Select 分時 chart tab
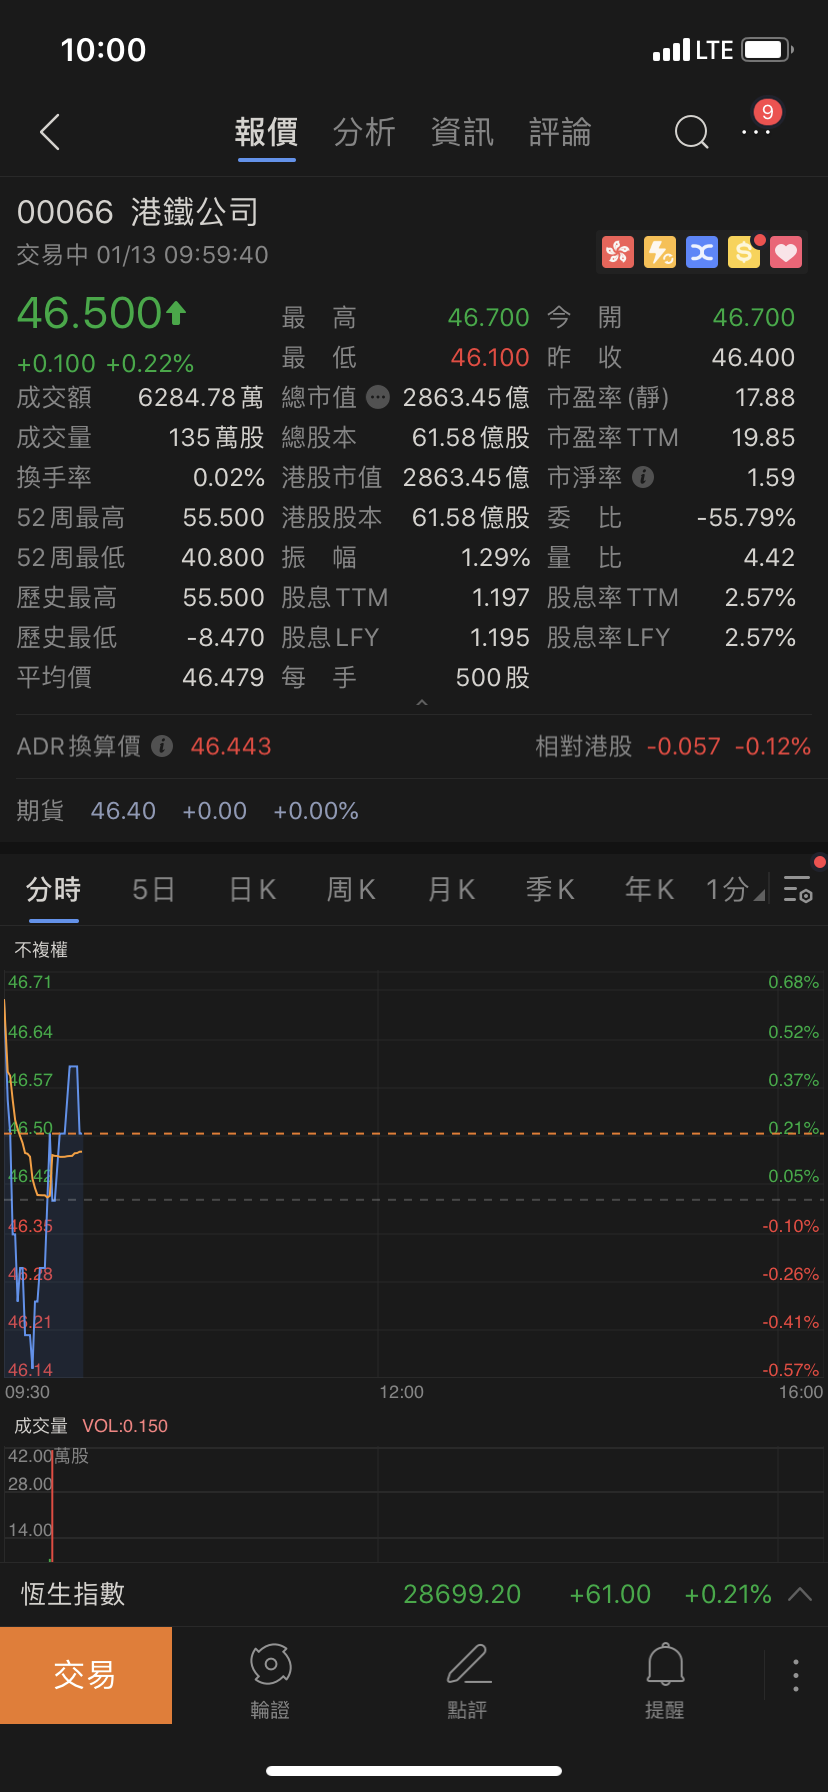Viewport: 828px width, 1792px height. tap(53, 888)
